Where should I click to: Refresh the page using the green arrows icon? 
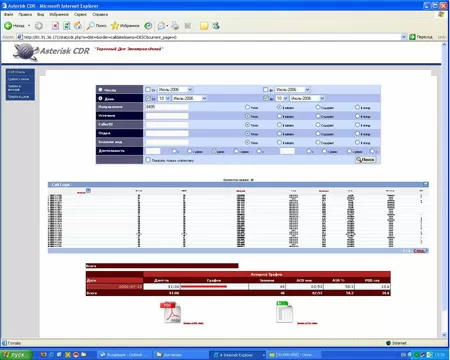67,26
